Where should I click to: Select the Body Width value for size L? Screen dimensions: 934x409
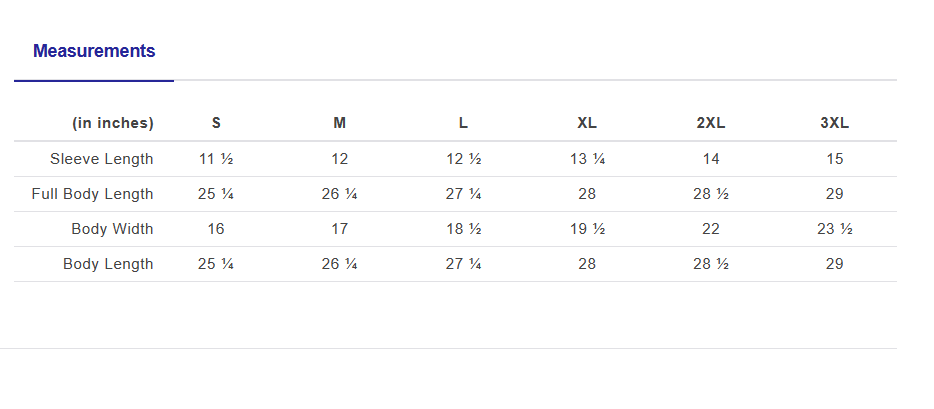(x=463, y=229)
